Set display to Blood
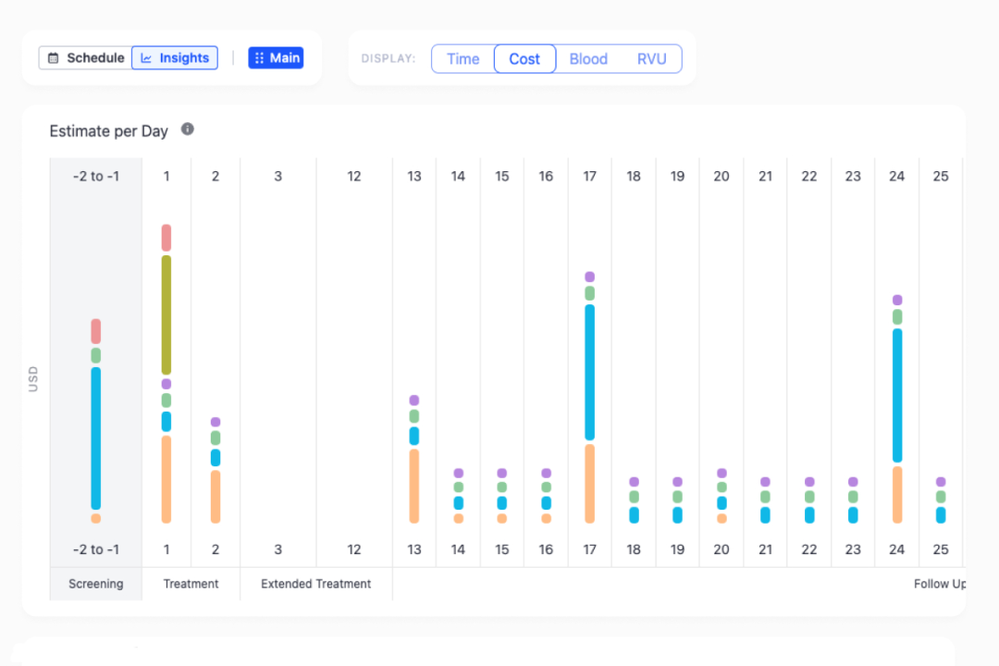This screenshot has height=666, width=999. [588, 59]
